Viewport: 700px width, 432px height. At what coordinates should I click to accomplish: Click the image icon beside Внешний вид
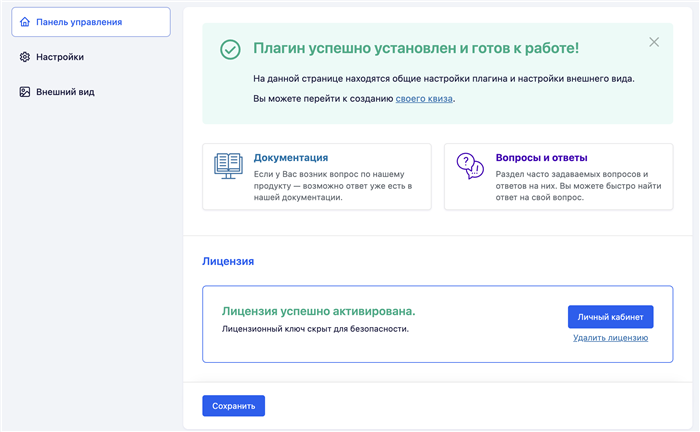point(25,92)
